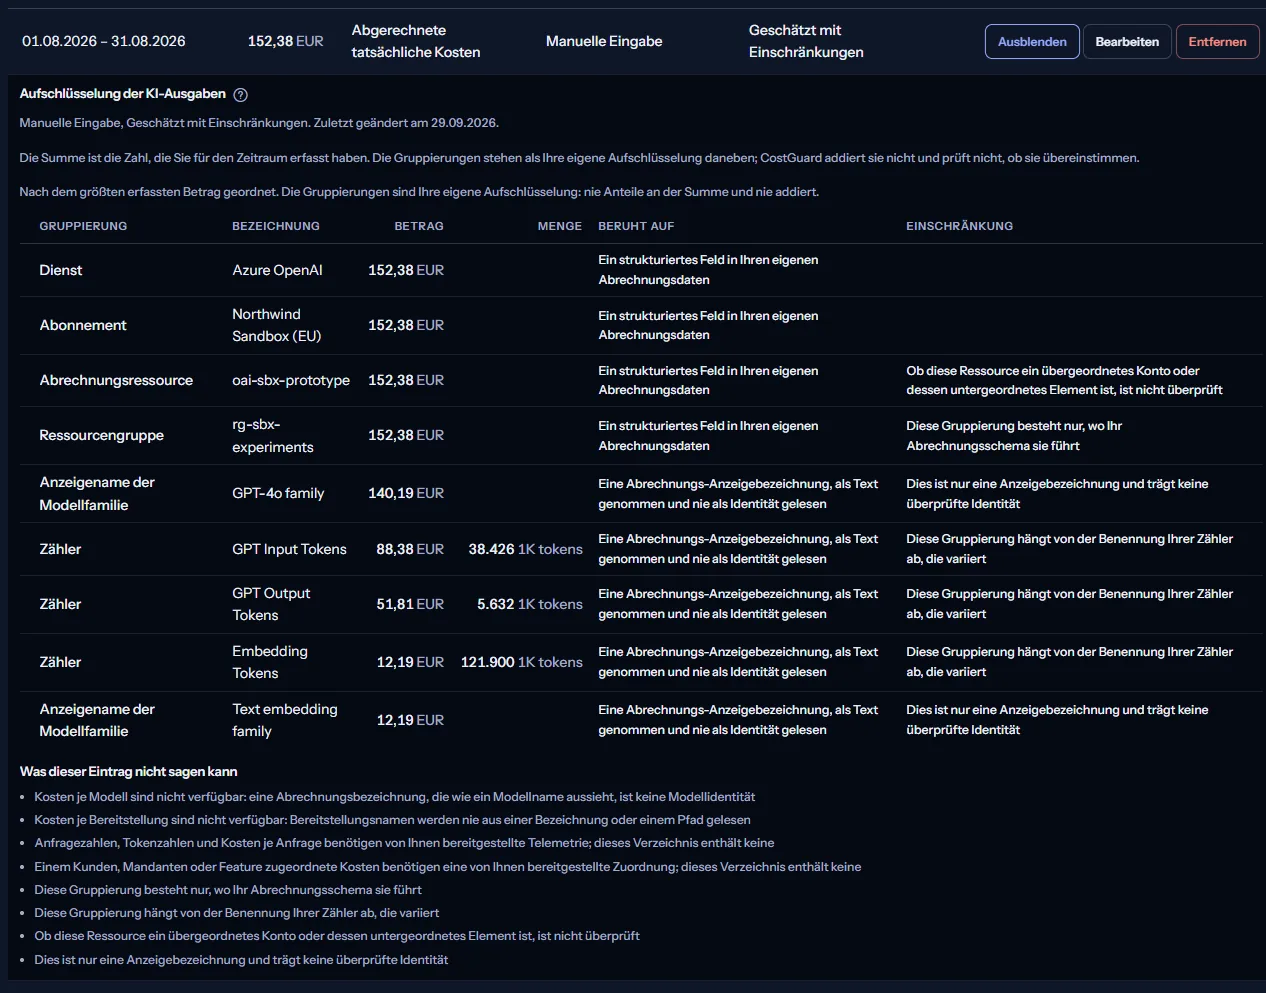Select the rg-sbx-experiments label
The image size is (1266, 993).
coord(273,436)
